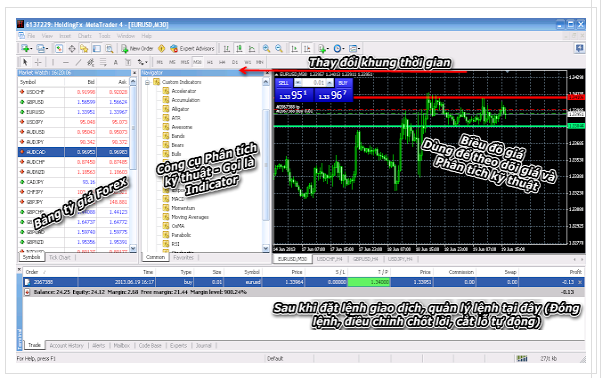
Task: Open the New Chart toolbar icon
Action: tap(26, 48)
